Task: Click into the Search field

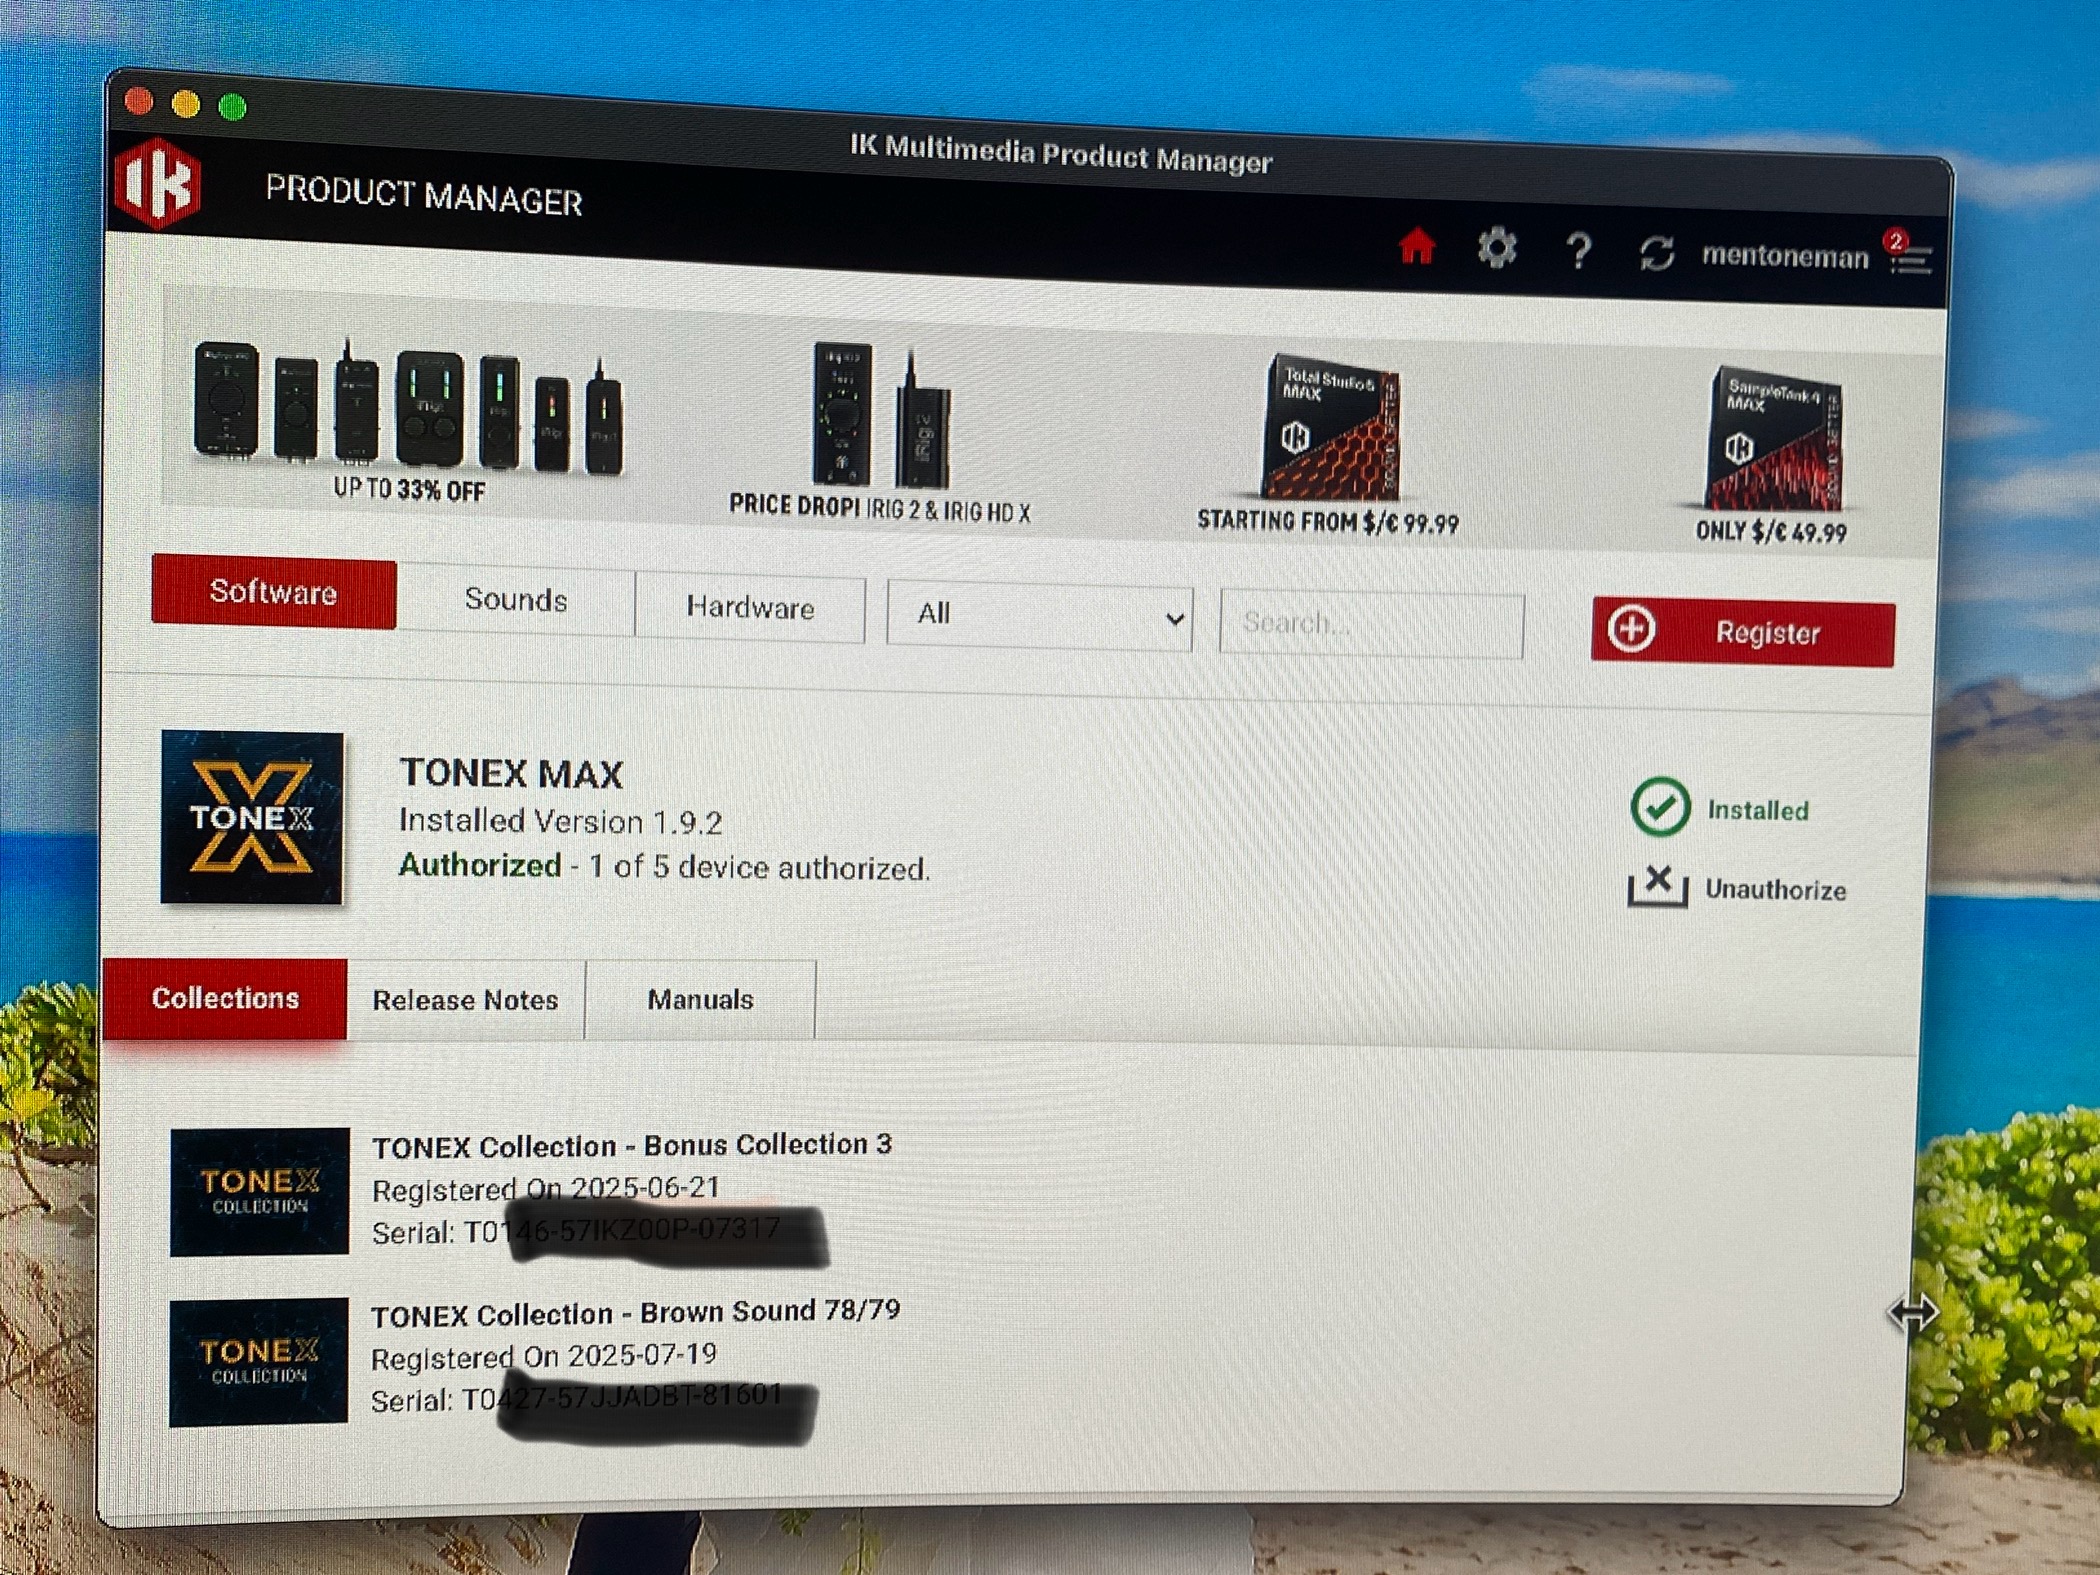Action: 1371,625
